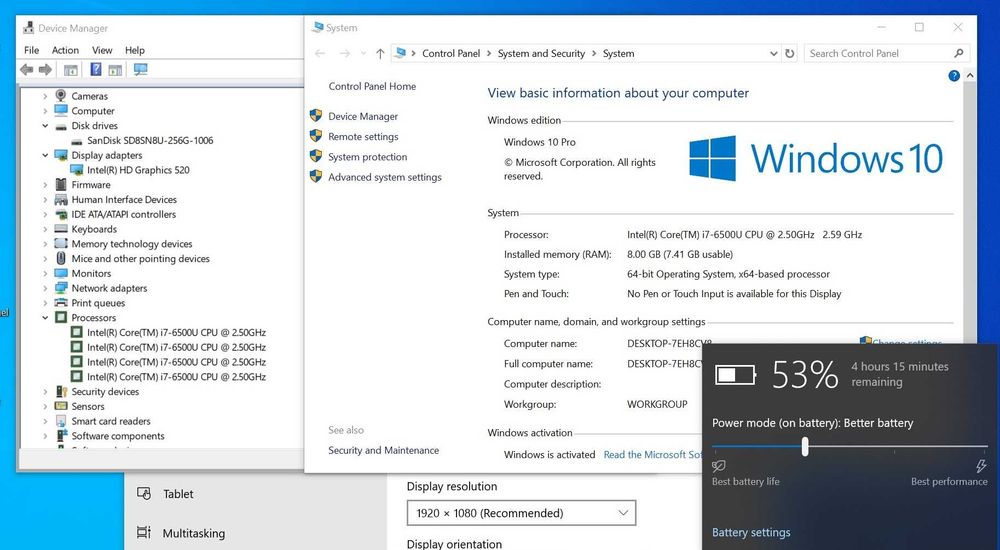Image resolution: width=1000 pixels, height=550 pixels.
Task: Open the File menu in Device Manager
Action: click(x=31, y=50)
